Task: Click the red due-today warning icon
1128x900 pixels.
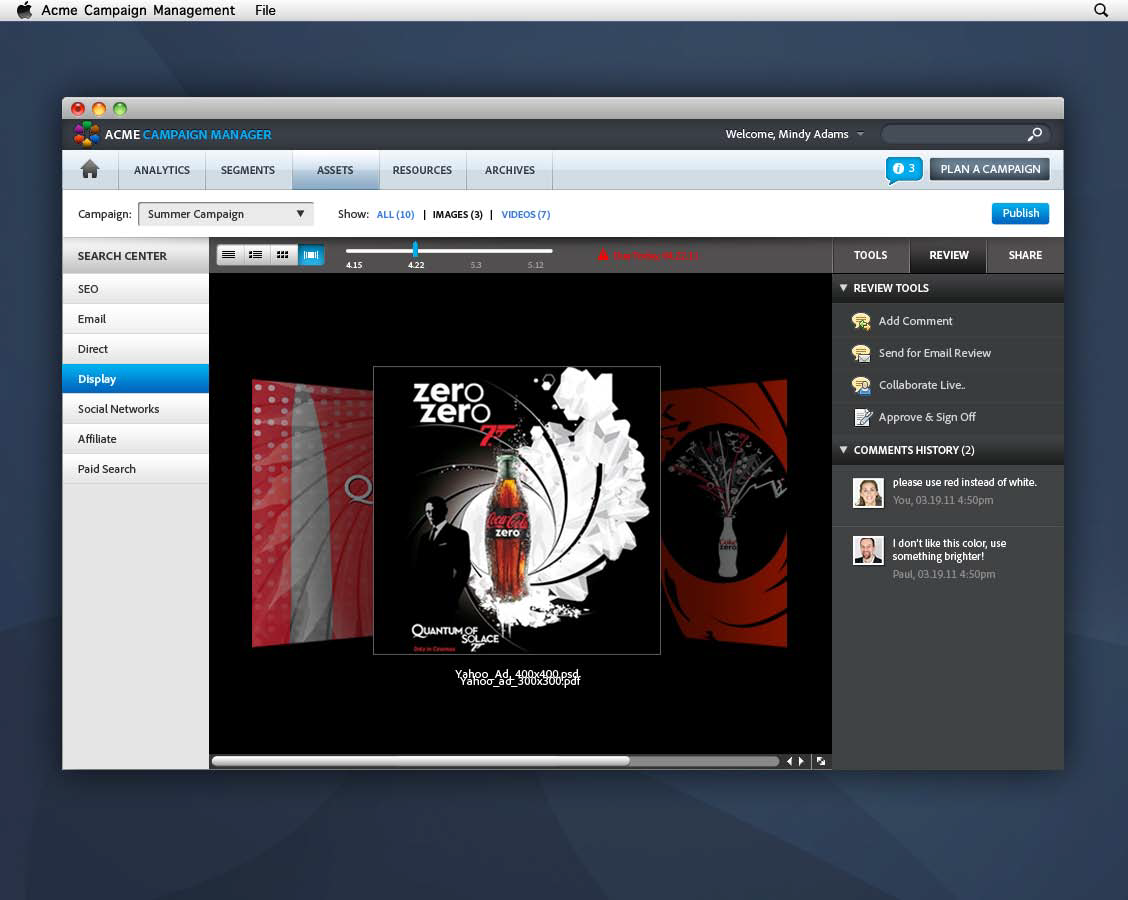Action: coord(603,255)
